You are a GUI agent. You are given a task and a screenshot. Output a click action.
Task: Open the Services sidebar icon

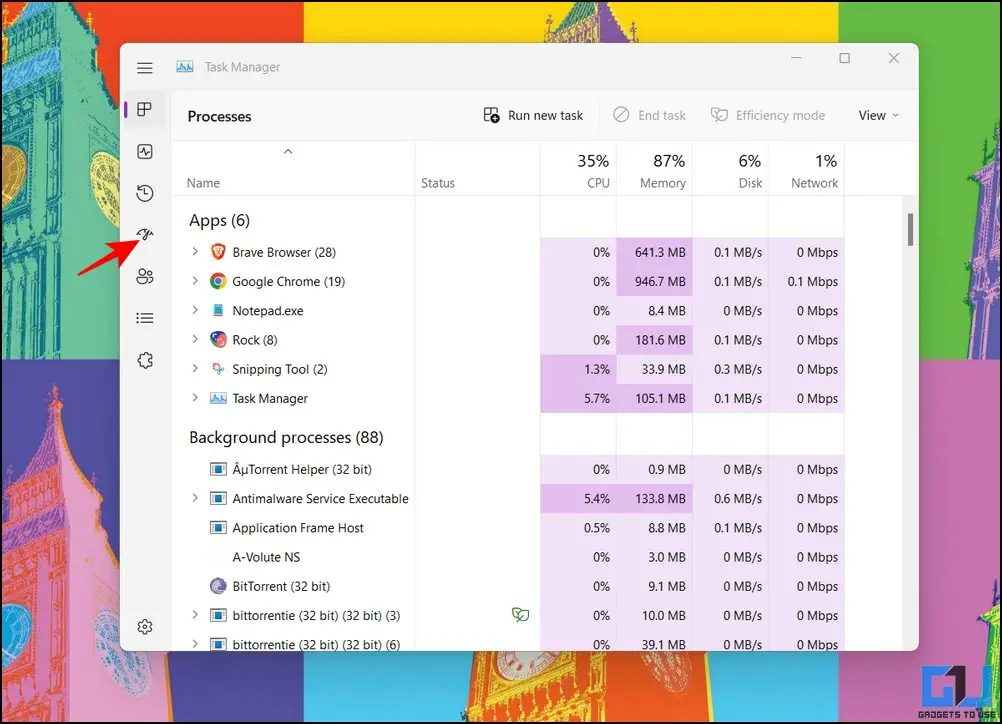coord(144,360)
